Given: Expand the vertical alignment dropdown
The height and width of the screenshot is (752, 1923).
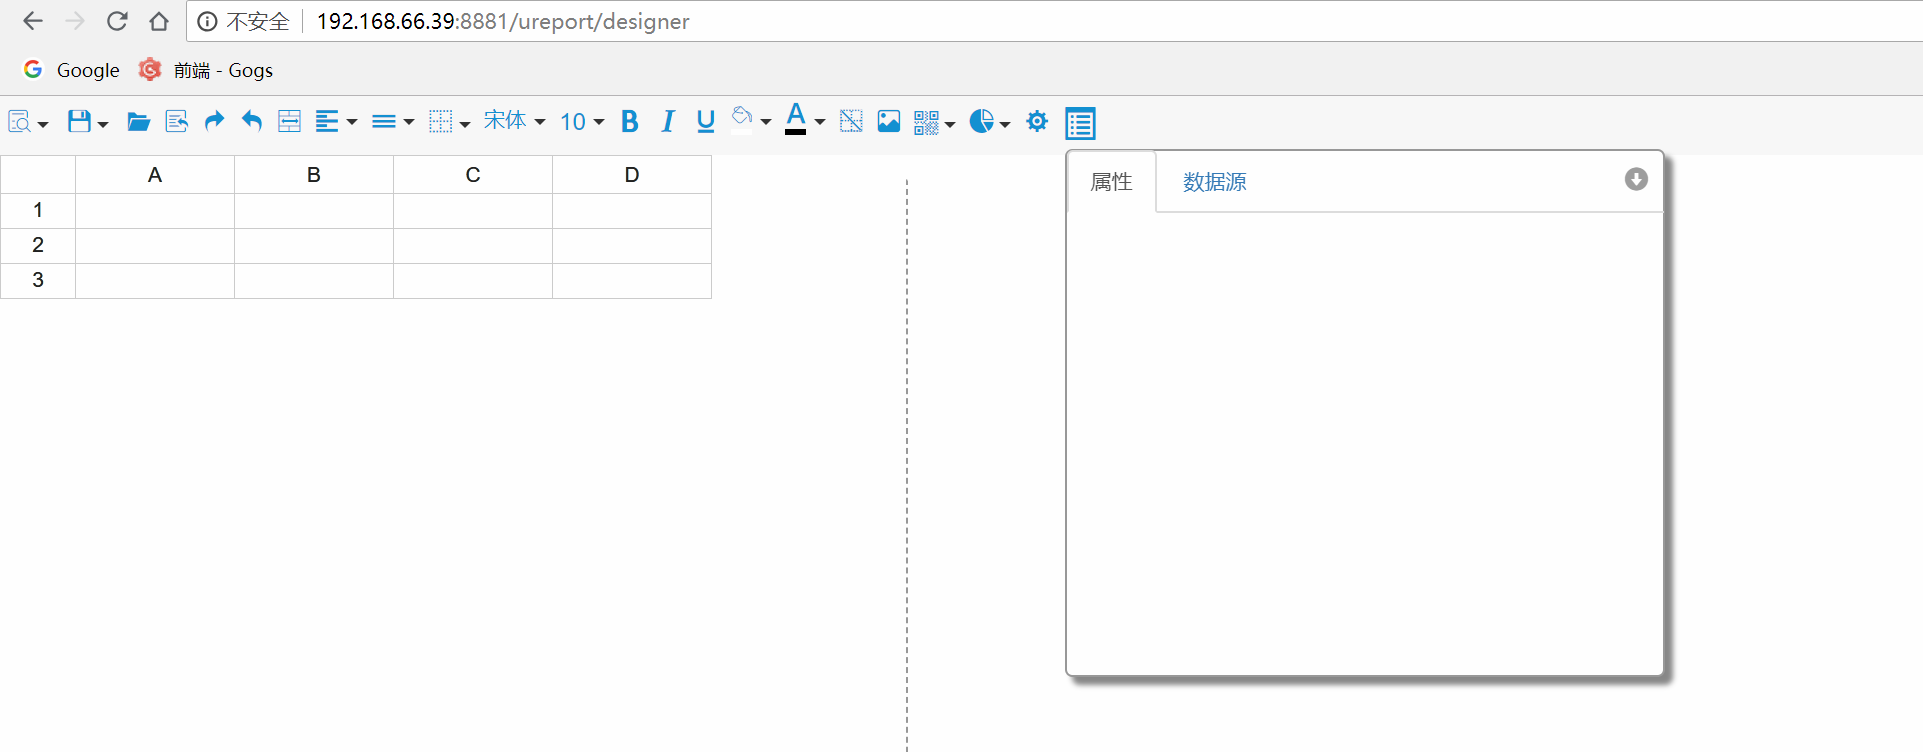Looking at the screenshot, I should pos(393,122).
